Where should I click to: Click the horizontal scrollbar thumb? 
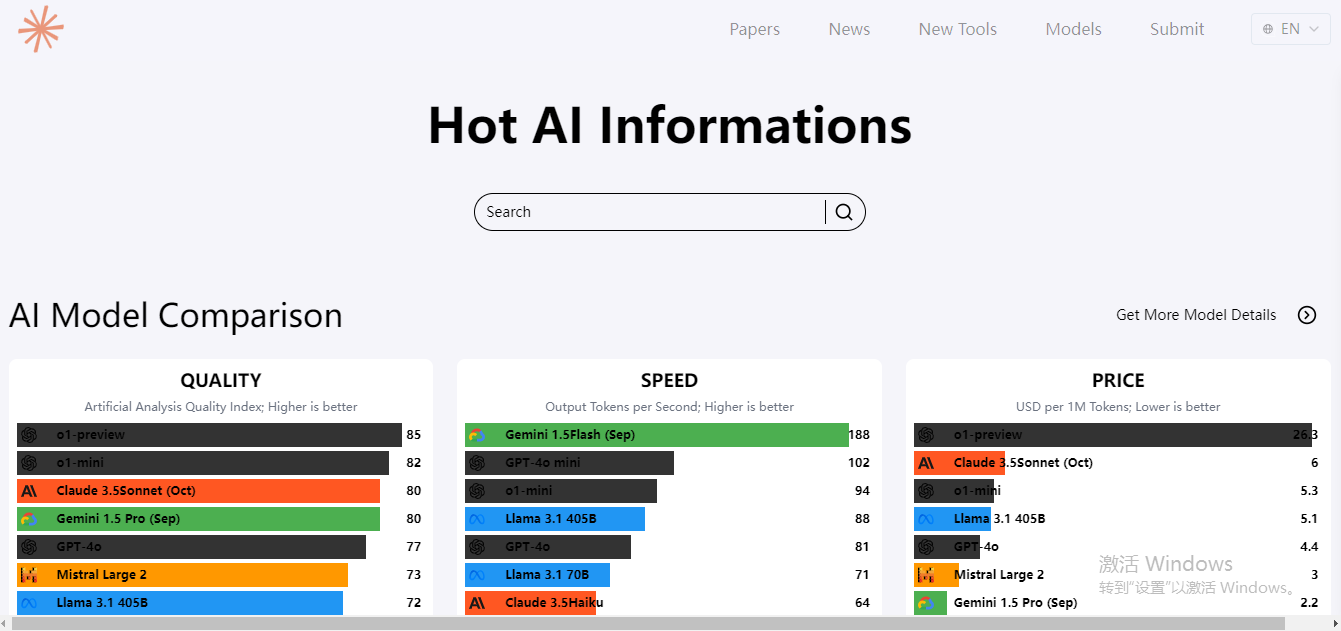pos(648,624)
